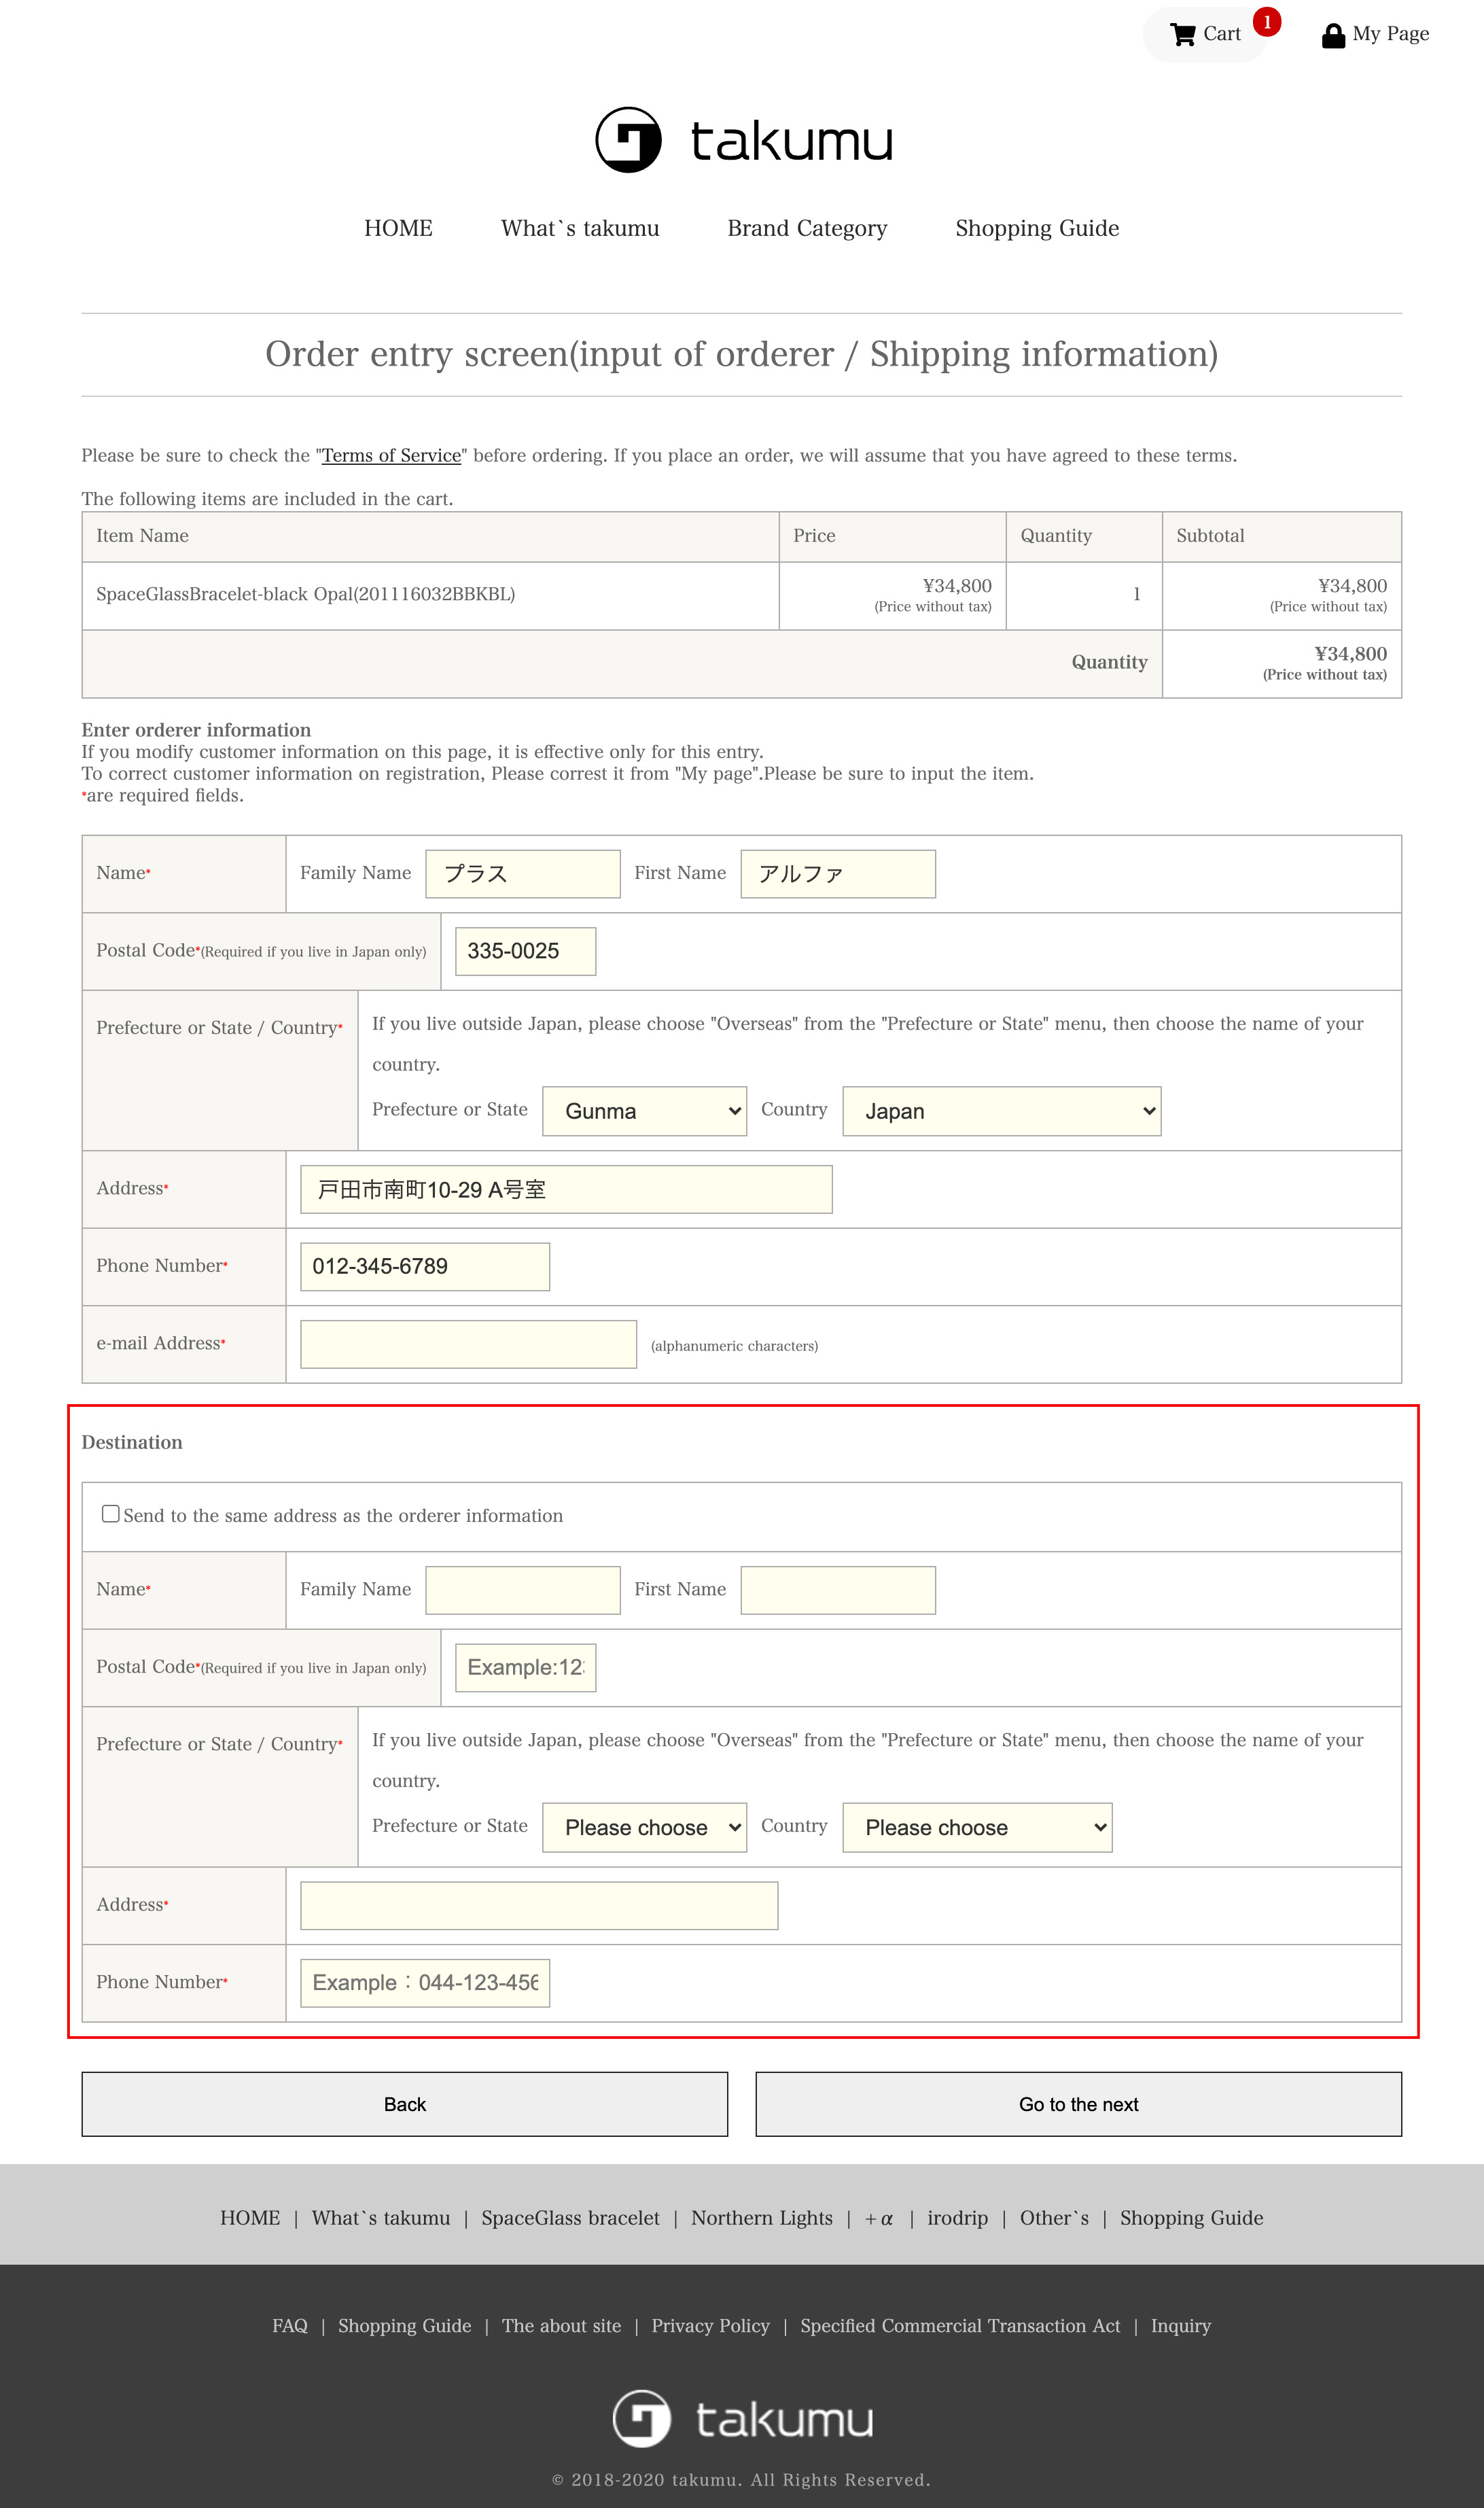Image resolution: width=1484 pixels, height=2508 pixels.
Task: Open the orderer Country dropdown showing Japan
Action: tap(1001, 1111)
